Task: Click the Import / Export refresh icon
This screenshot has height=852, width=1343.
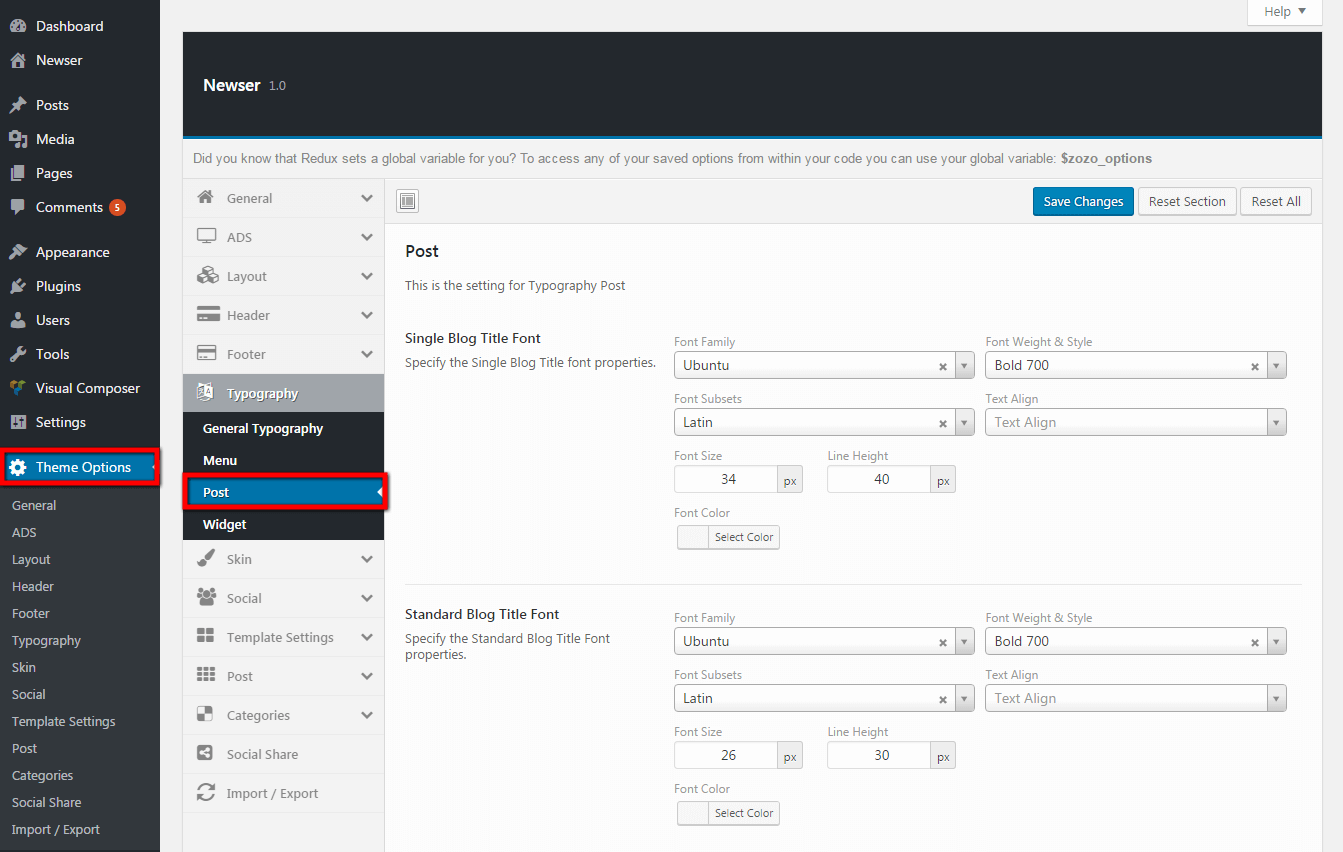Action: [x=206, y=793]
